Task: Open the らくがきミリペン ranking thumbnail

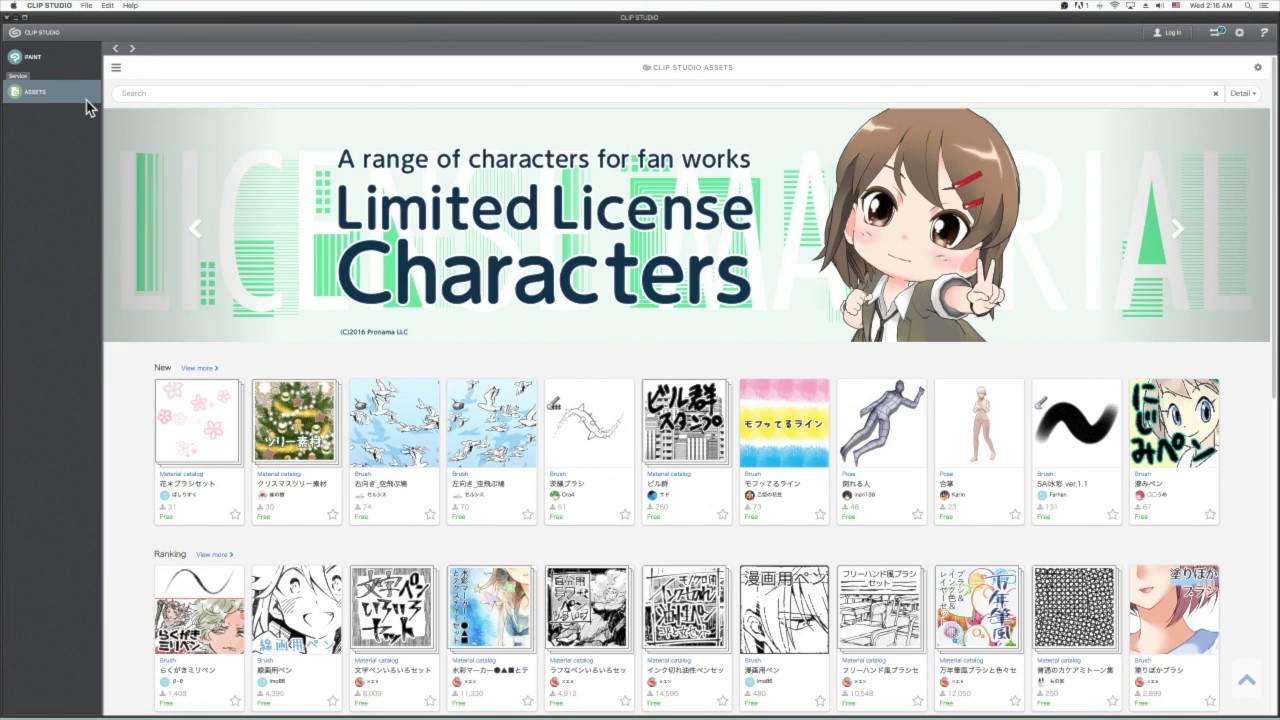Action: point(198,609)
